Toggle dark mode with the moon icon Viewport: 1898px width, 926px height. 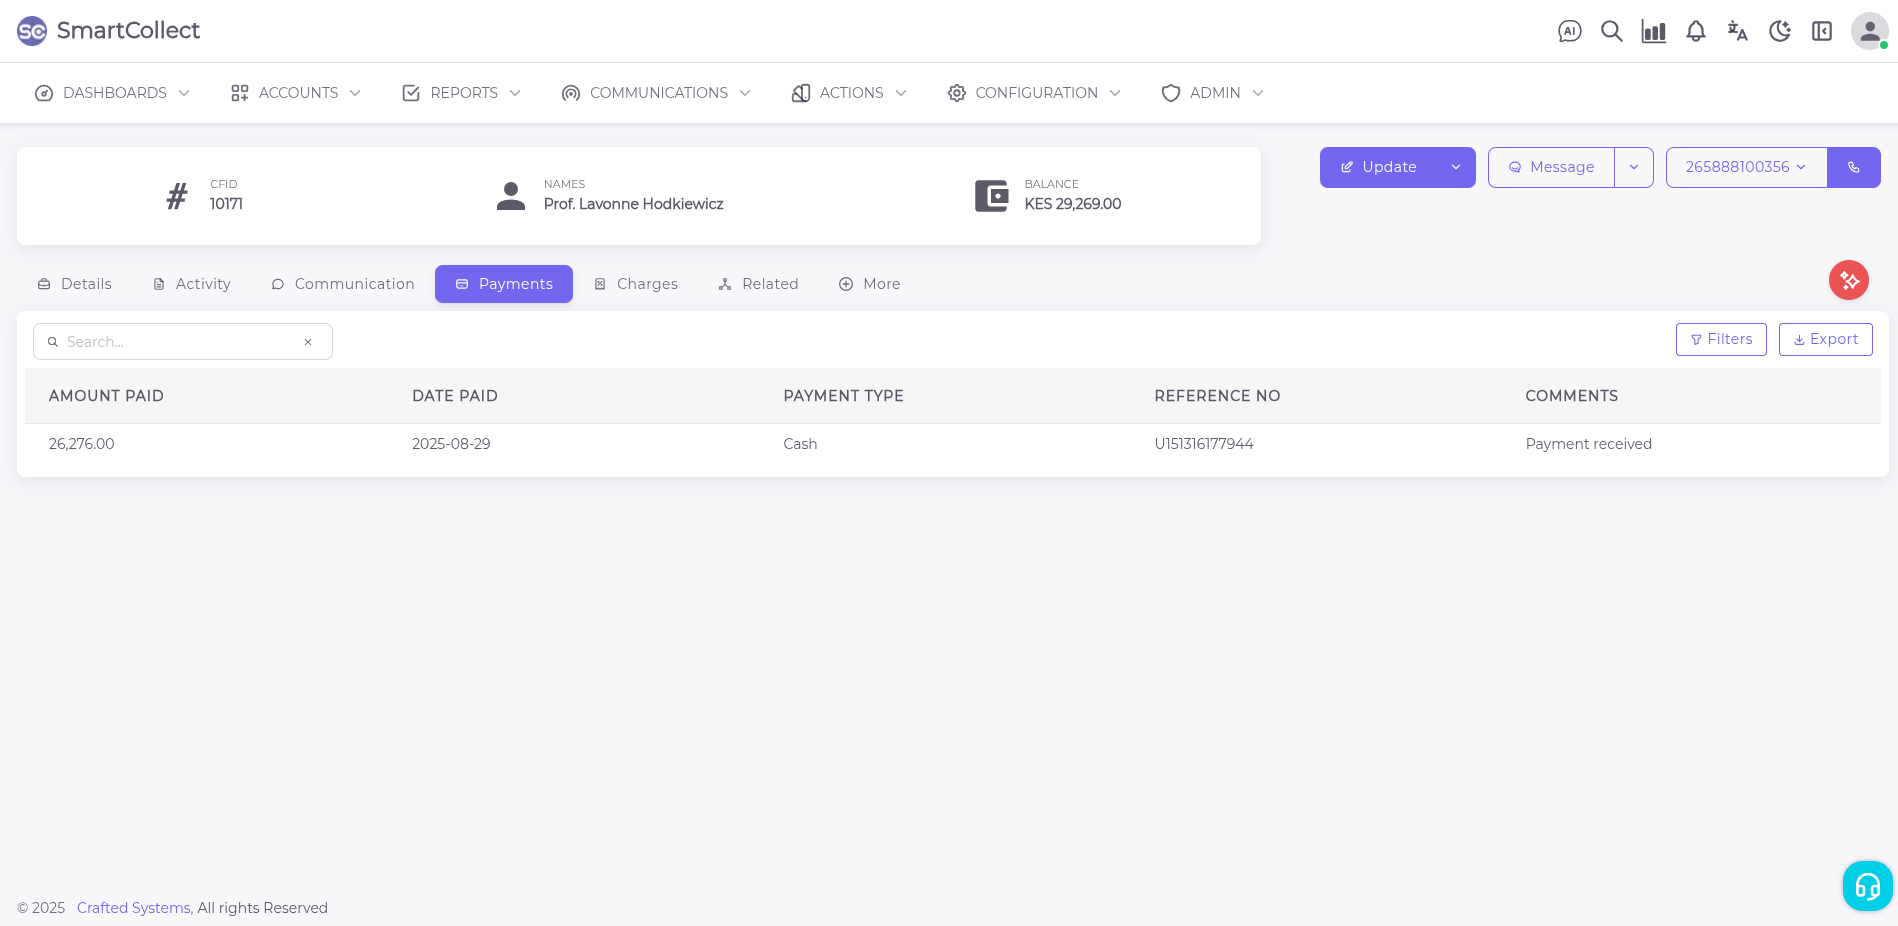coord(1779,31)
